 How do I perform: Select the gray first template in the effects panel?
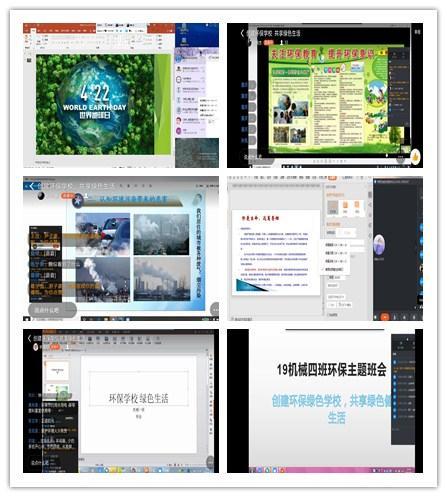(x=333, y=207)
